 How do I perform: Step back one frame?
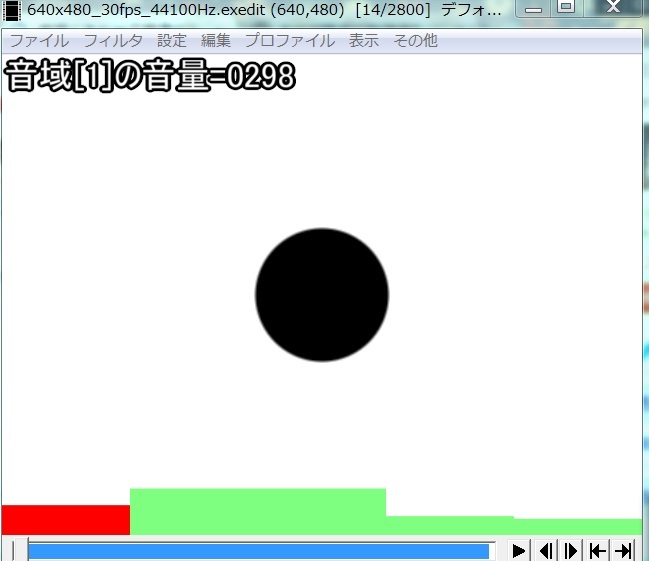tap(546, 550)
